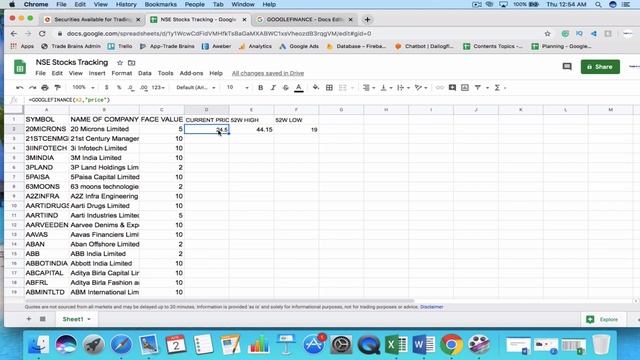Bookmark this page with the star

coord(548,33)
